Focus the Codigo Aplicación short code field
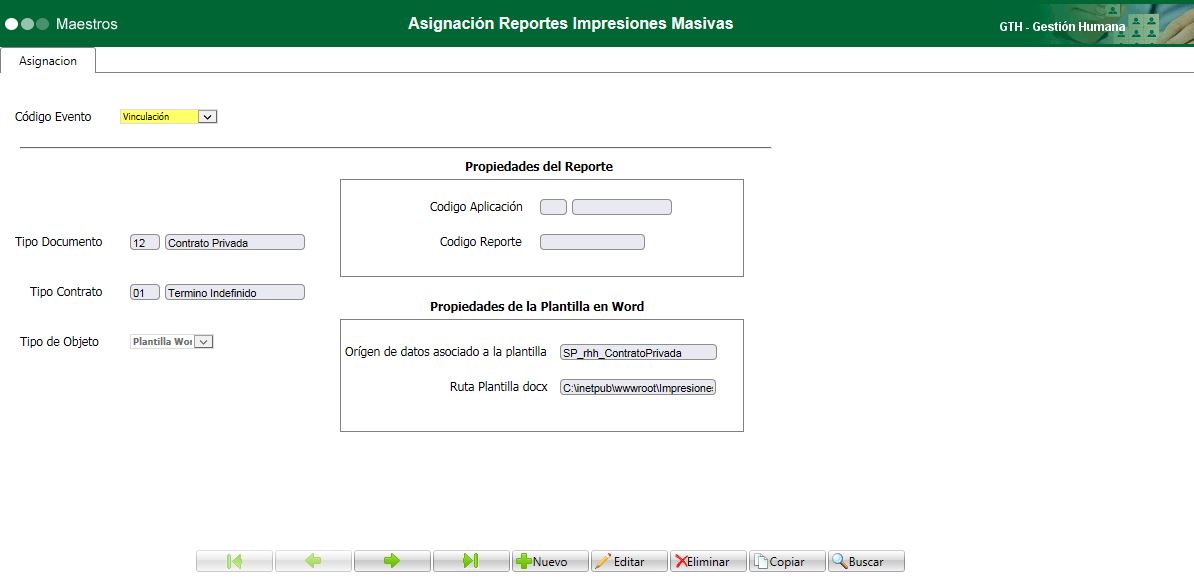This screenshot has height=583, width=1194. tap(553, 207)
